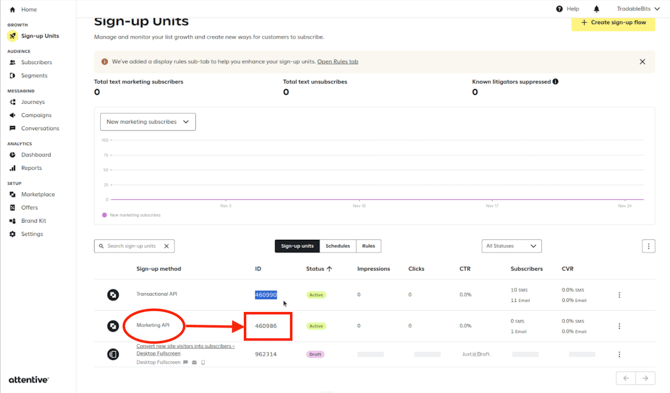
Task: Click the ID value 460986
Action: [266, 326]
